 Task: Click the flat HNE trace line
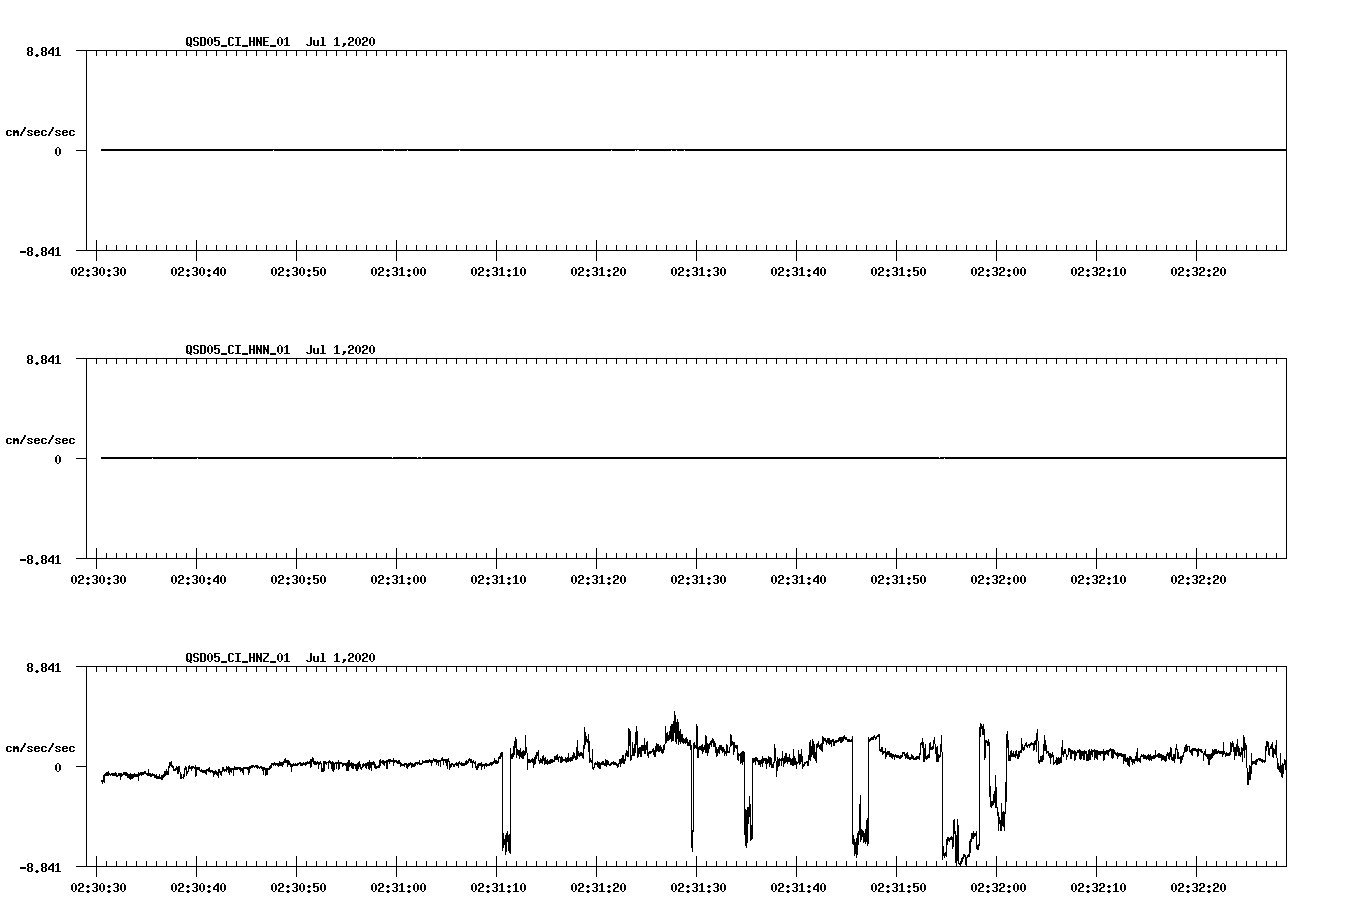(x=693, y=150)
